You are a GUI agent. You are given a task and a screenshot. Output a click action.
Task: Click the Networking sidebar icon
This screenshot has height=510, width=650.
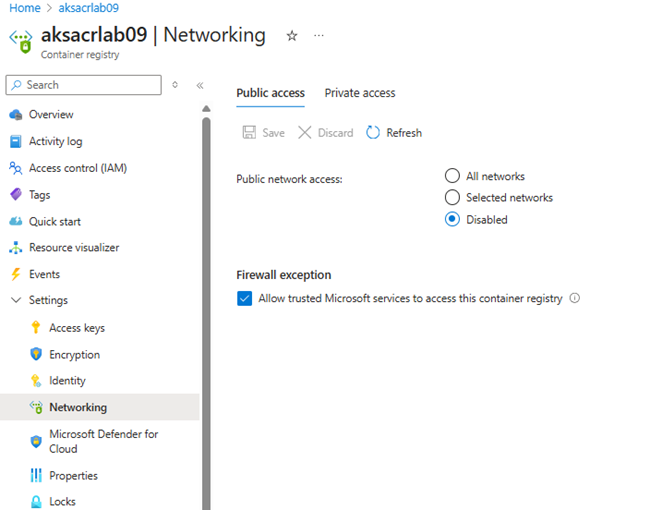pos(36,407)
